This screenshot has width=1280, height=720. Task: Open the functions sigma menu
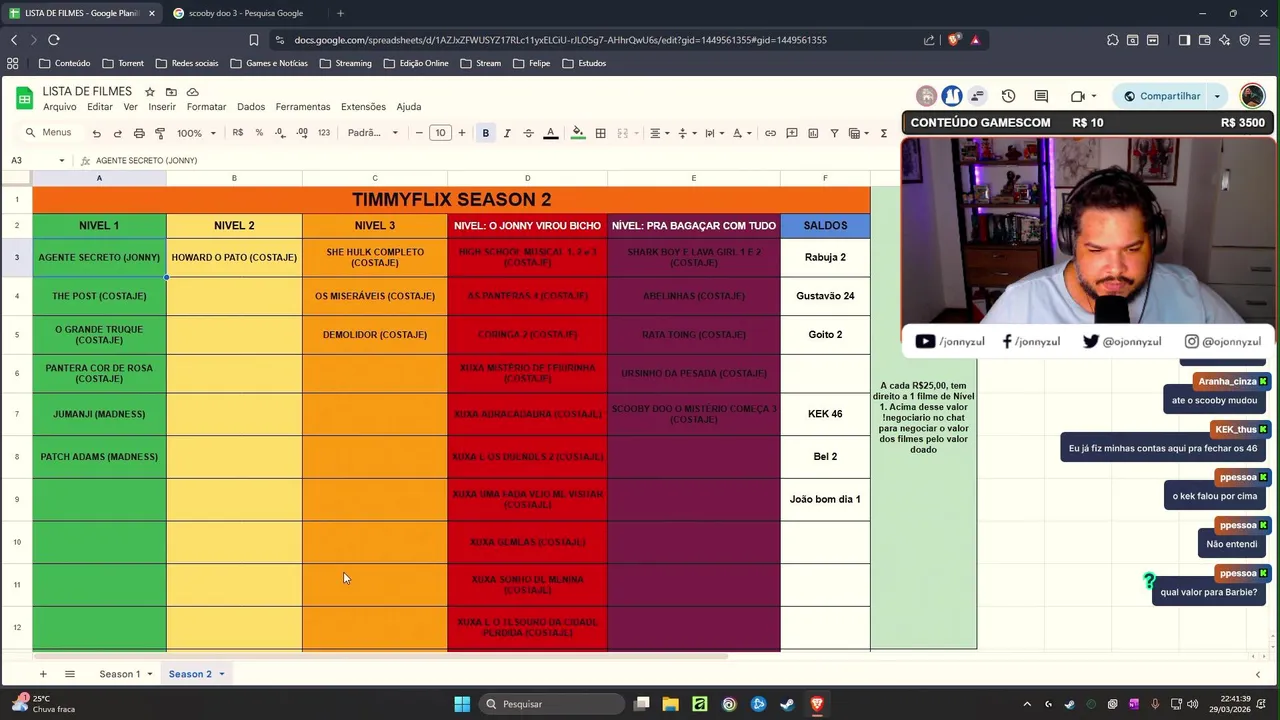(x=884, y=133)
